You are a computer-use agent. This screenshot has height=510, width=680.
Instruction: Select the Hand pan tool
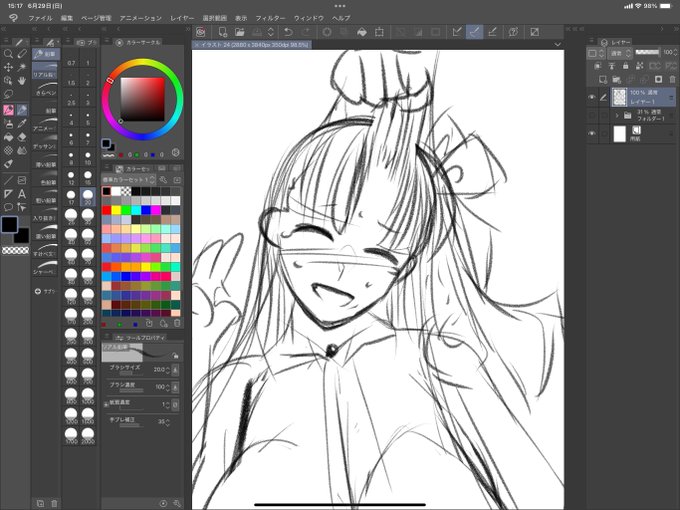point(22,81)
